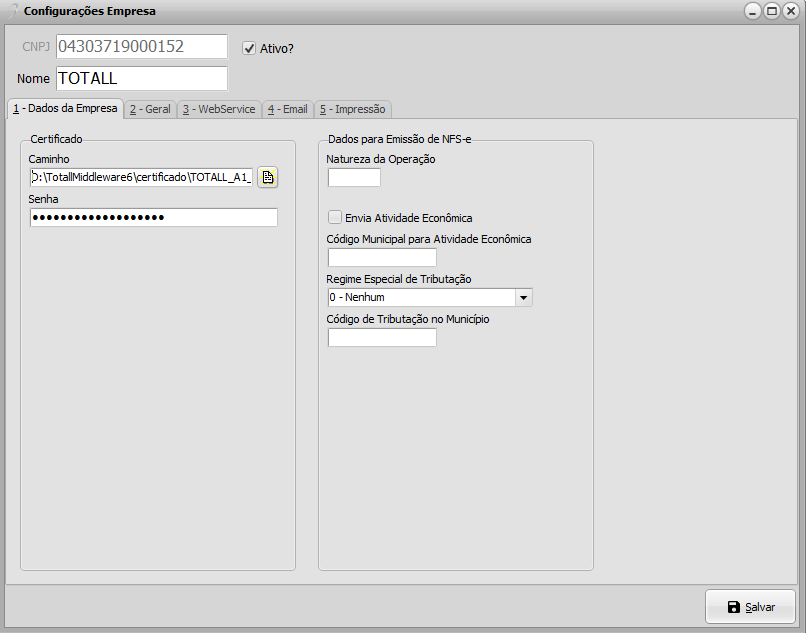Click the certificate file browse icon

[x=267, y=177]
